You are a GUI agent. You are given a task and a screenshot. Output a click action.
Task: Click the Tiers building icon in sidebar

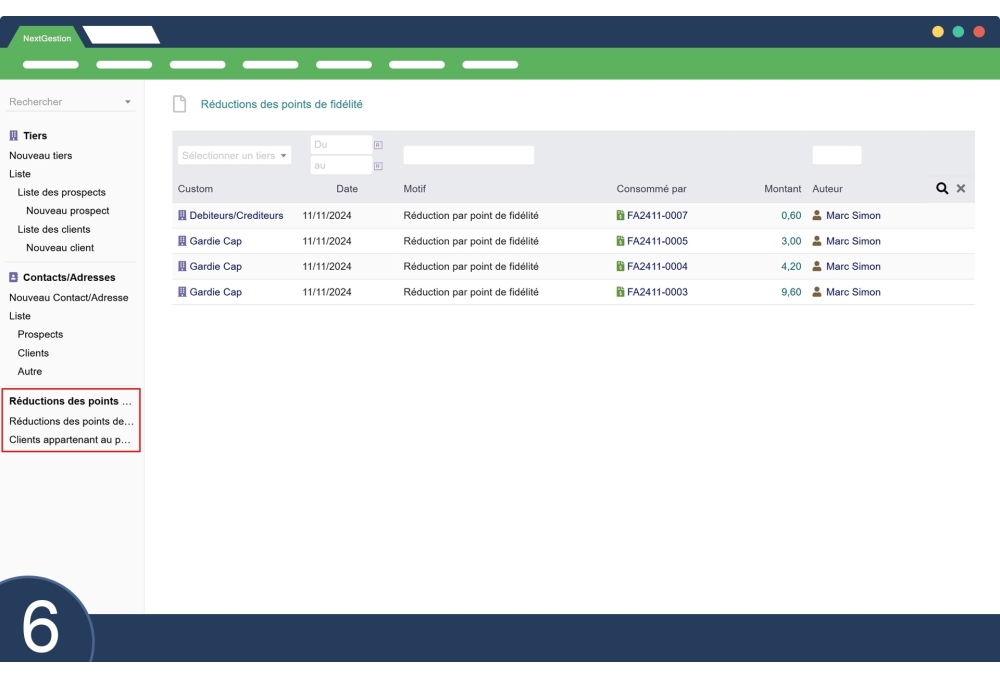click(14, 136)
